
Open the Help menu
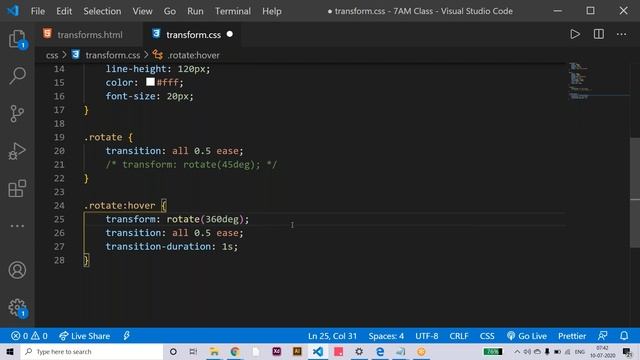pos(272,11)
